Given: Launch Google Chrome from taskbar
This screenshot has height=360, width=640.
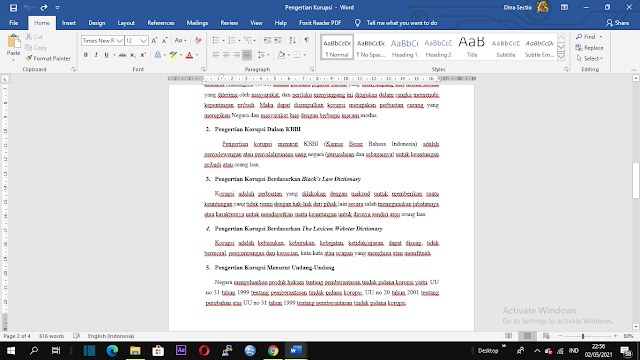Looking at the screenshot, I should [x=273, y=351].
